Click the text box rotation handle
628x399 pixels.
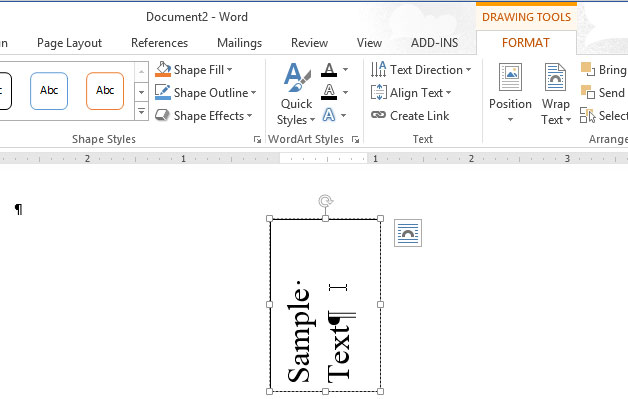[x=325, y=201]
